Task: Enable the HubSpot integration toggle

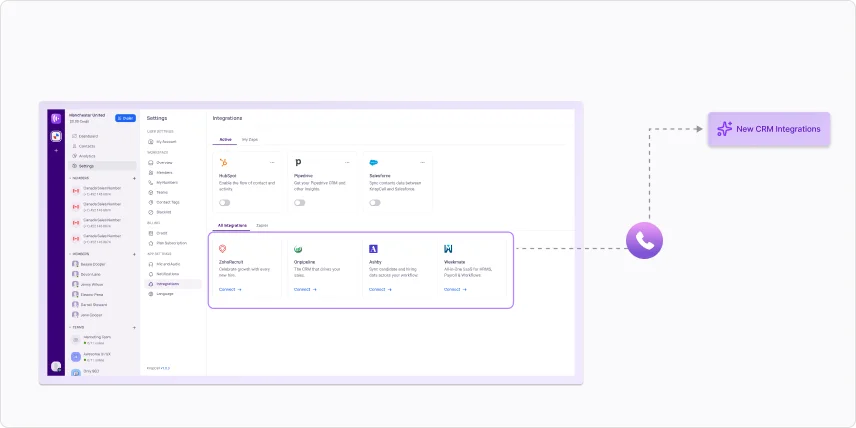Action: (224, 203)
